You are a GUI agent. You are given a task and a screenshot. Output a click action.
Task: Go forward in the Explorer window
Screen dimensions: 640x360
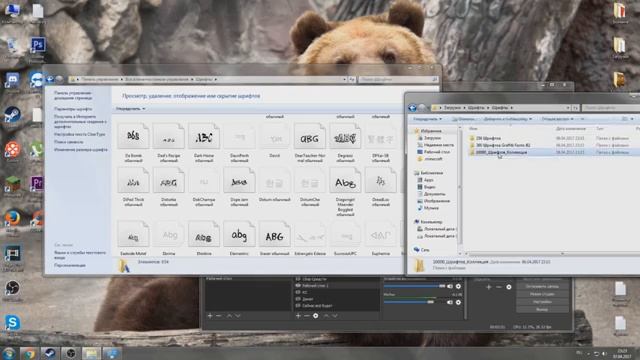pos(422,108)
